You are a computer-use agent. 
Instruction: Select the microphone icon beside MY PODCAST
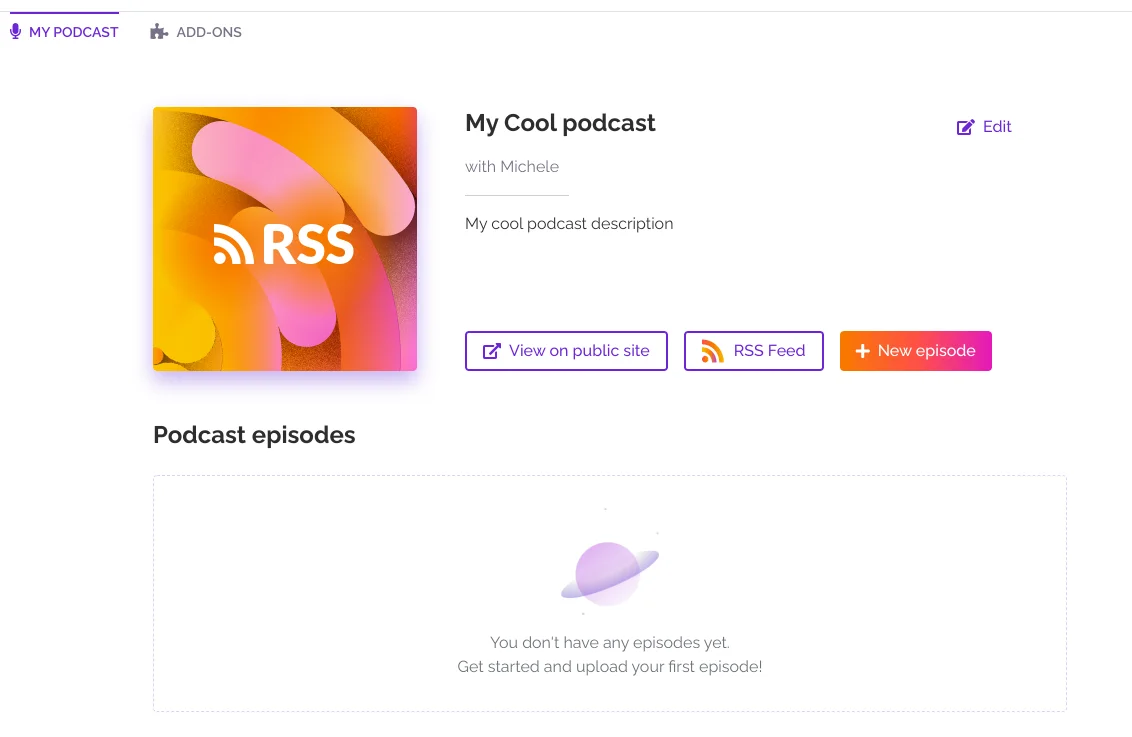pos(14,31)
